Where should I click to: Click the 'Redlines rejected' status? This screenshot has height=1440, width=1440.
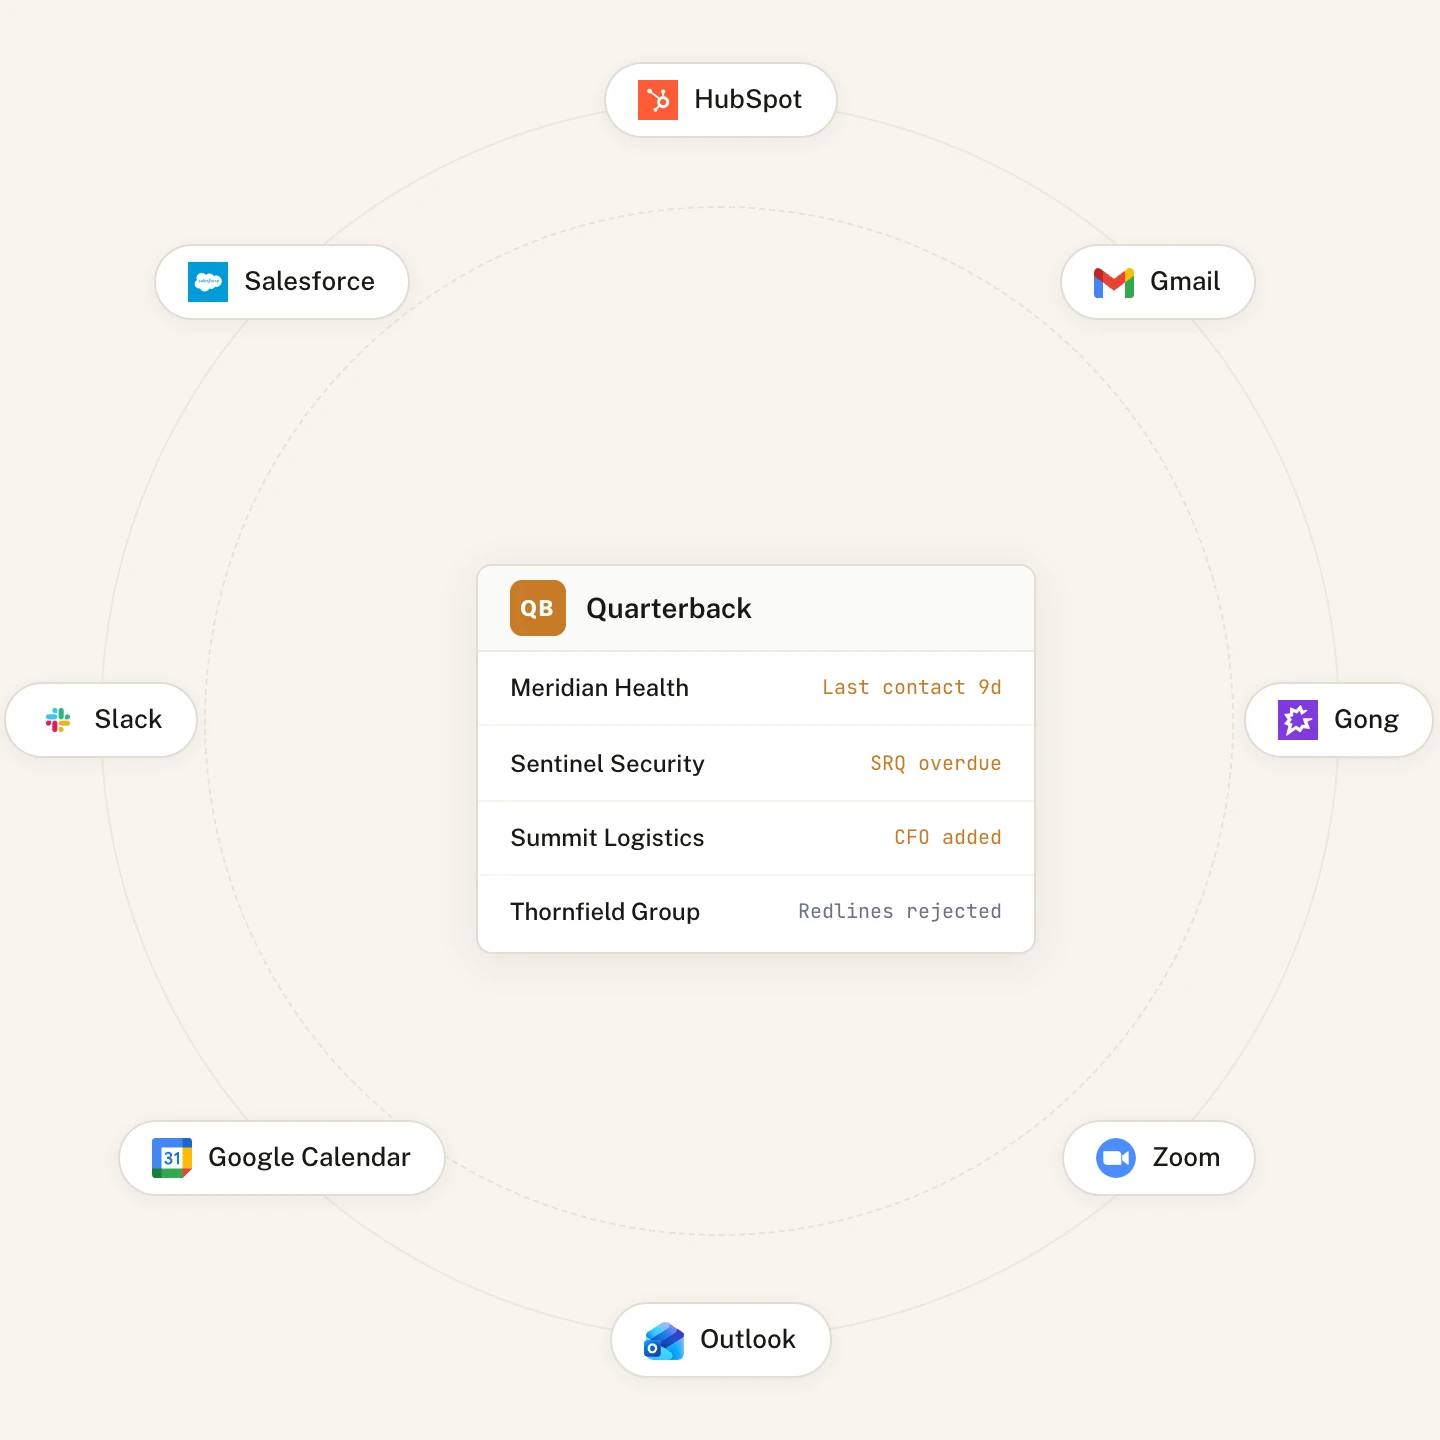click(900, 912)
